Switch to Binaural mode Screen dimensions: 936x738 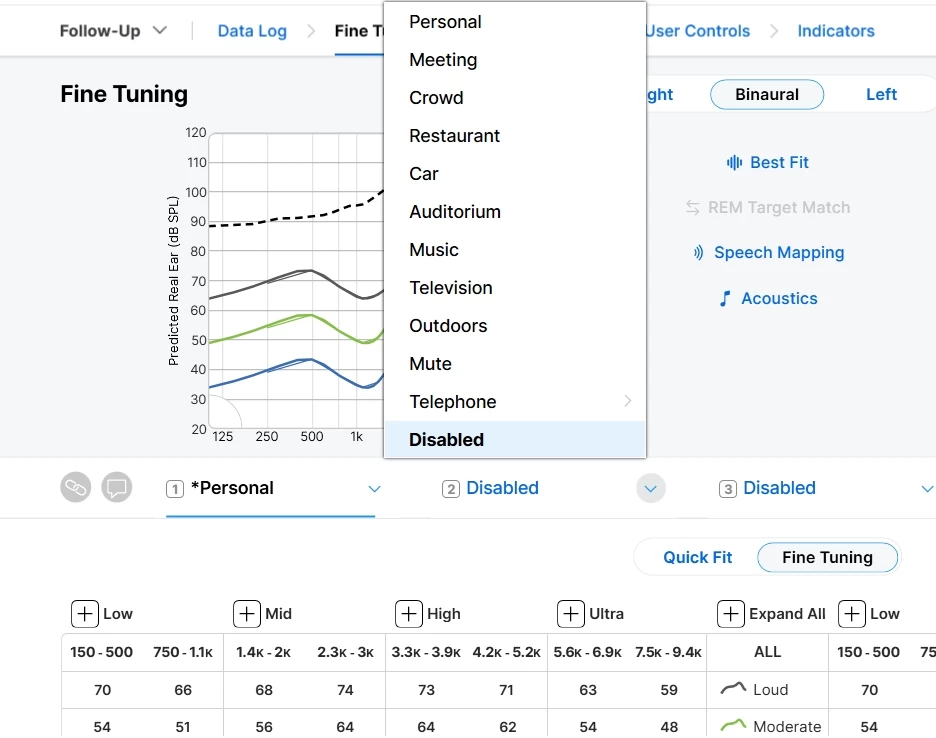[766, 94]
